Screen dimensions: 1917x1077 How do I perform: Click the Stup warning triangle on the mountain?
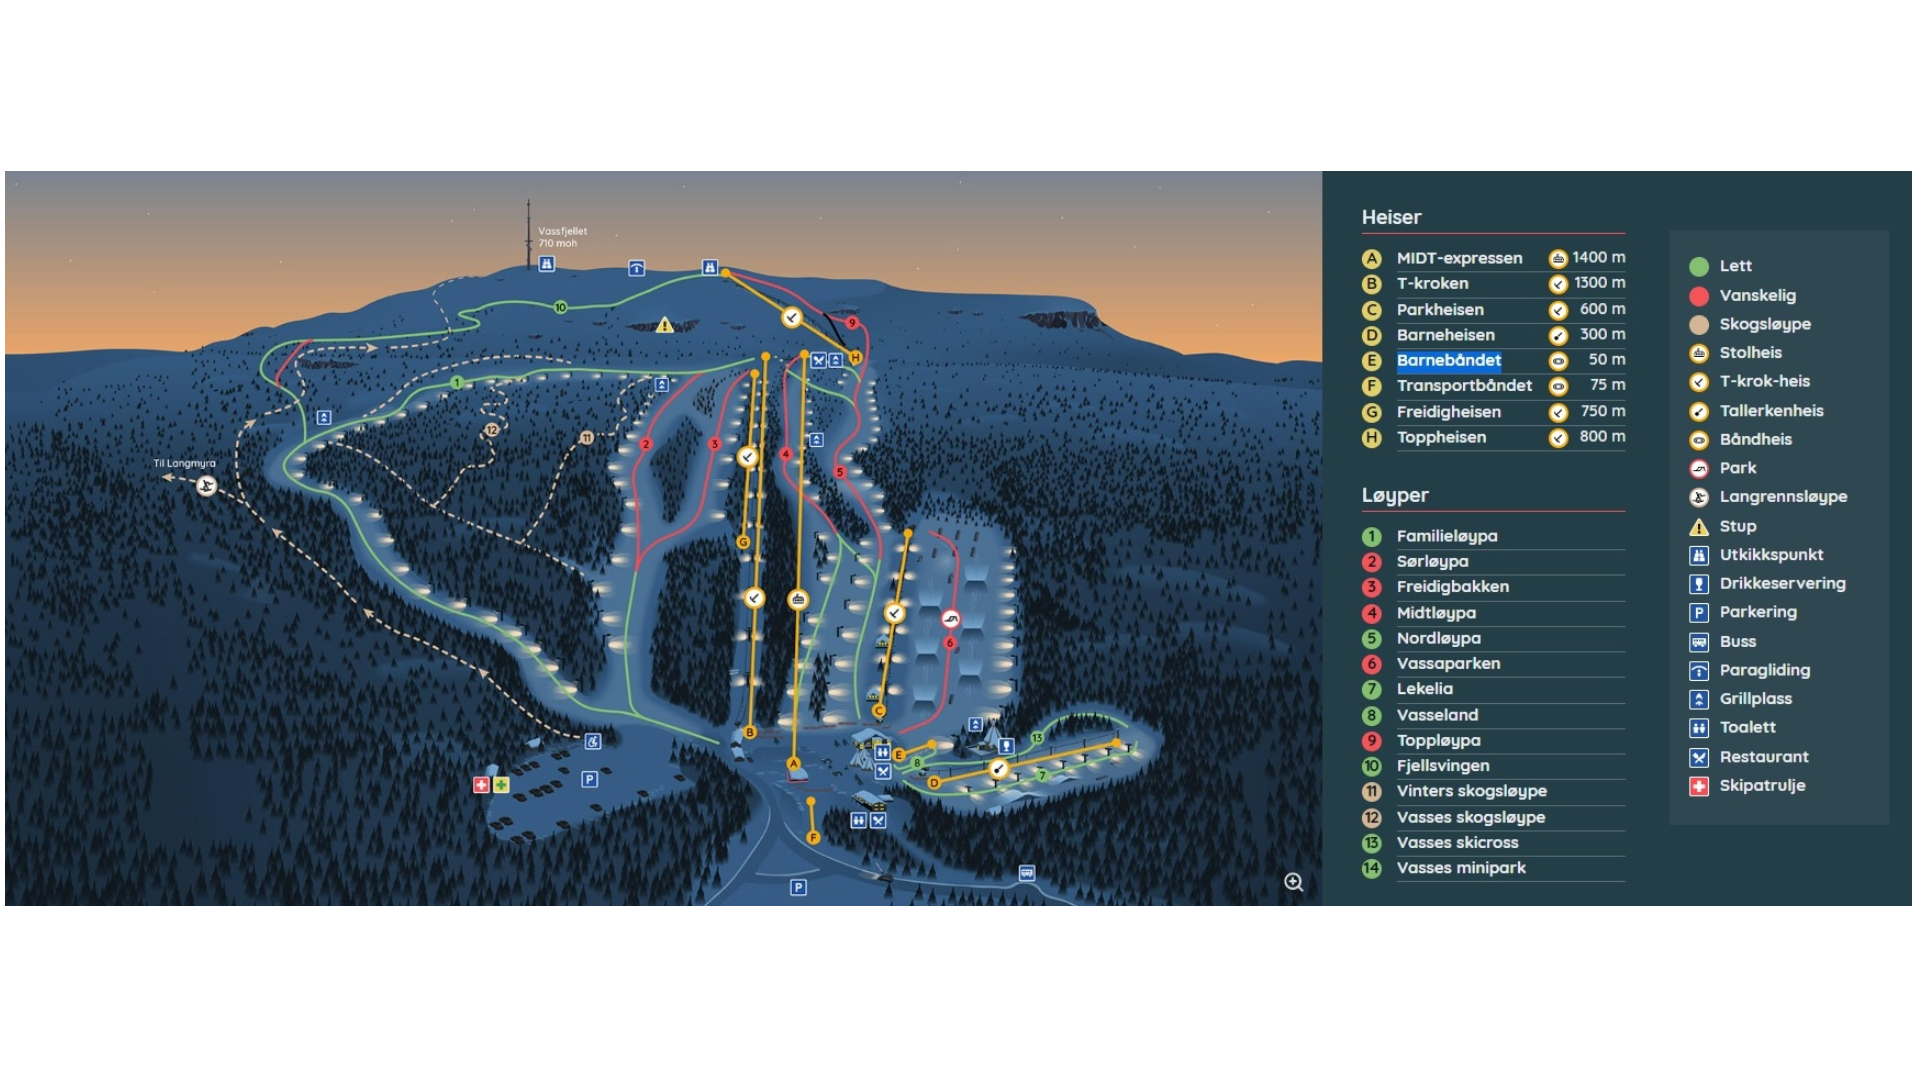click(665, 324)
